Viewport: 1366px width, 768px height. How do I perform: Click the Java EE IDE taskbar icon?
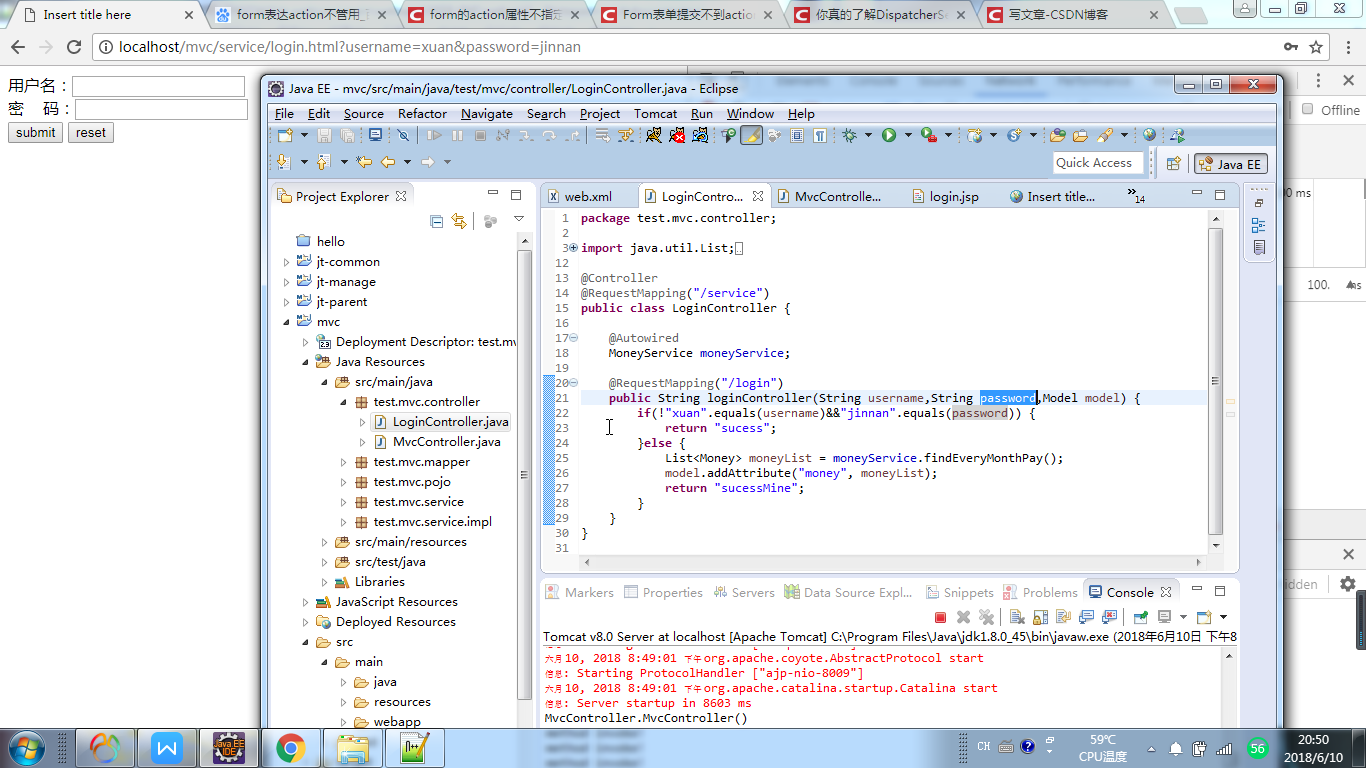(229, 747)
